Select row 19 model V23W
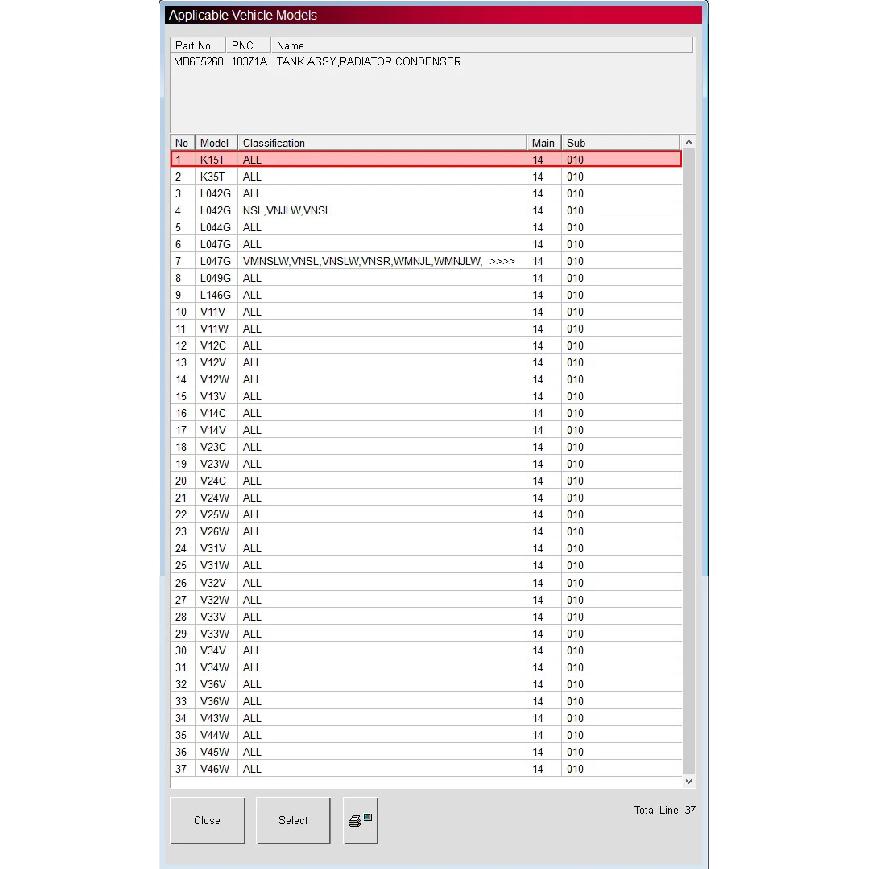Viewport: 869px width, 869px height. tap(426, 464)
